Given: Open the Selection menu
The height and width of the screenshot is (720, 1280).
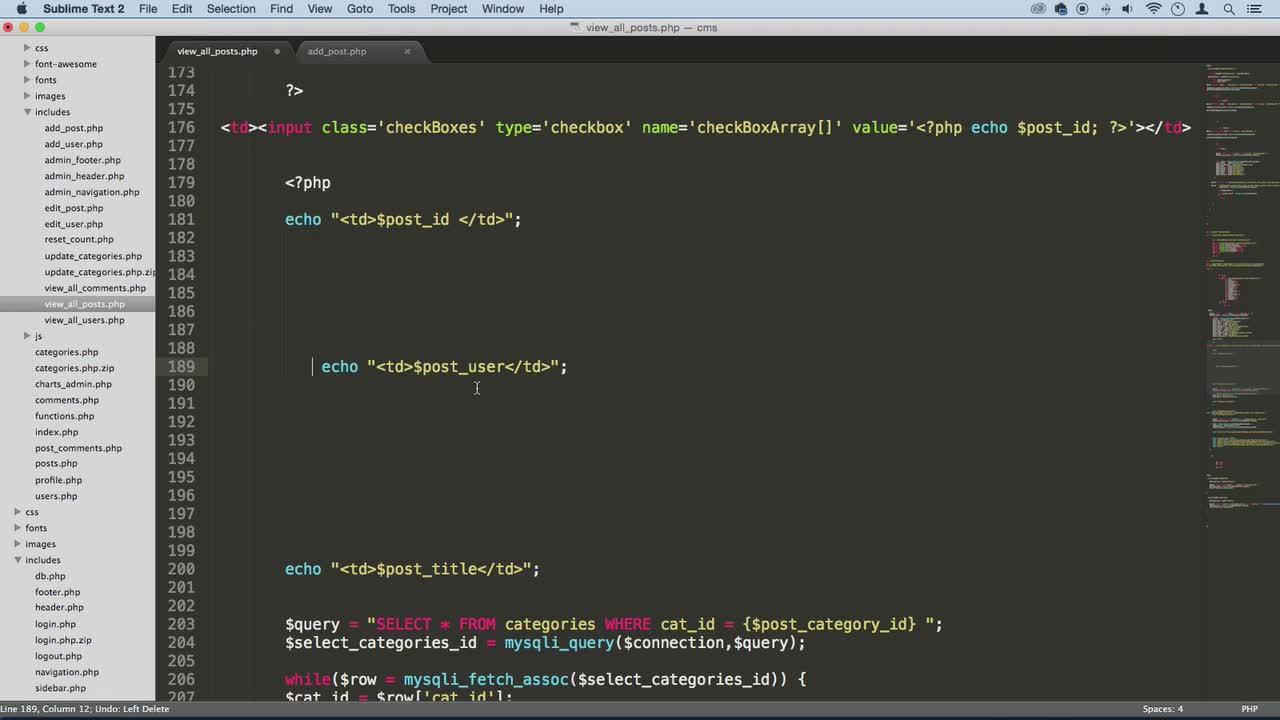Looking at the screenshot, I should pos(231,9).
